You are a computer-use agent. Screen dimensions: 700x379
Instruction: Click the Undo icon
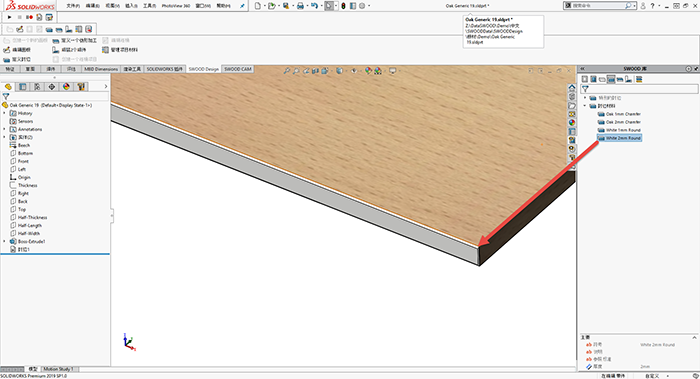coord(314,6)
